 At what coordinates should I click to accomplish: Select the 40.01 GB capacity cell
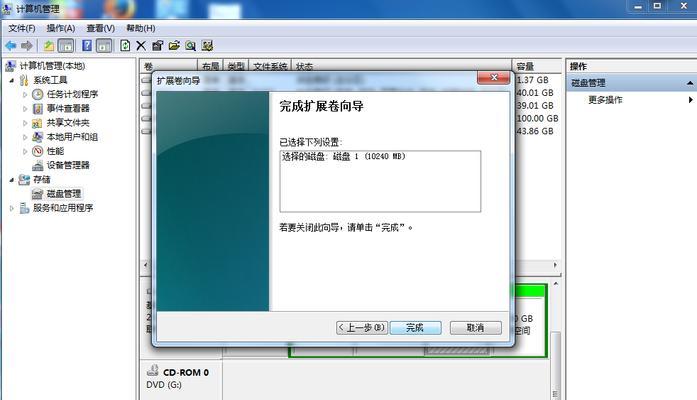(535, 92)
